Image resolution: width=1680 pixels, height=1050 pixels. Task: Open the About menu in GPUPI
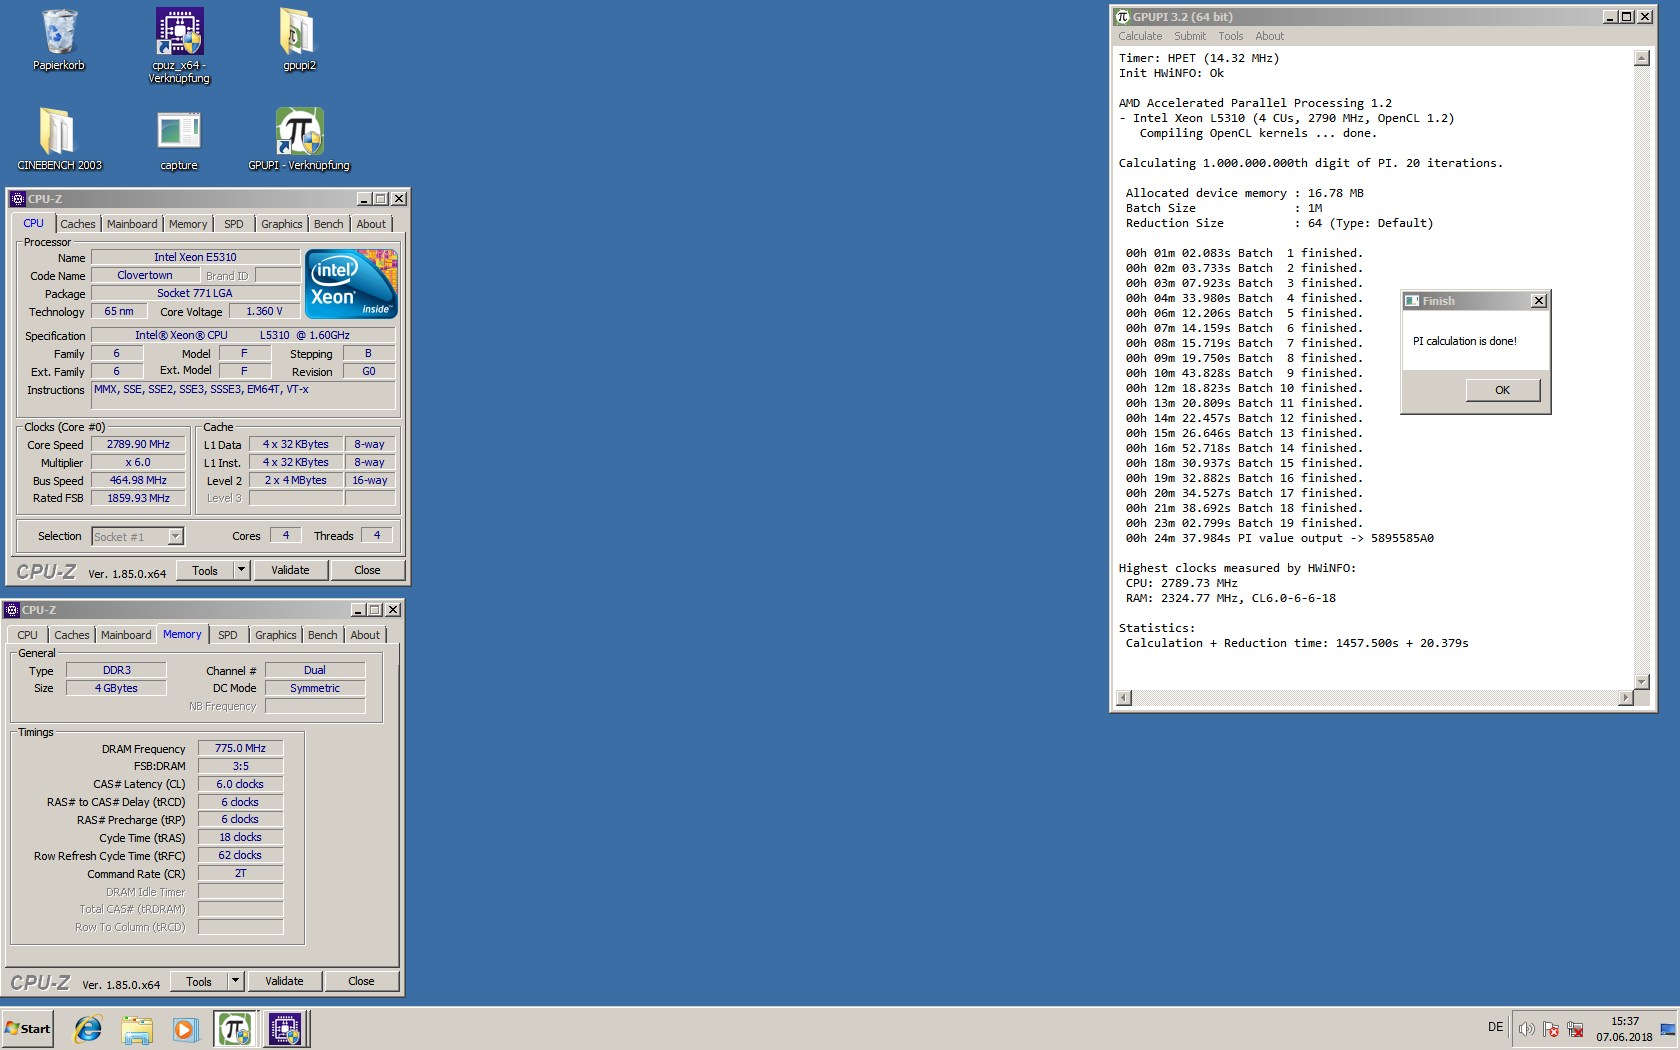click(1270, 36)
